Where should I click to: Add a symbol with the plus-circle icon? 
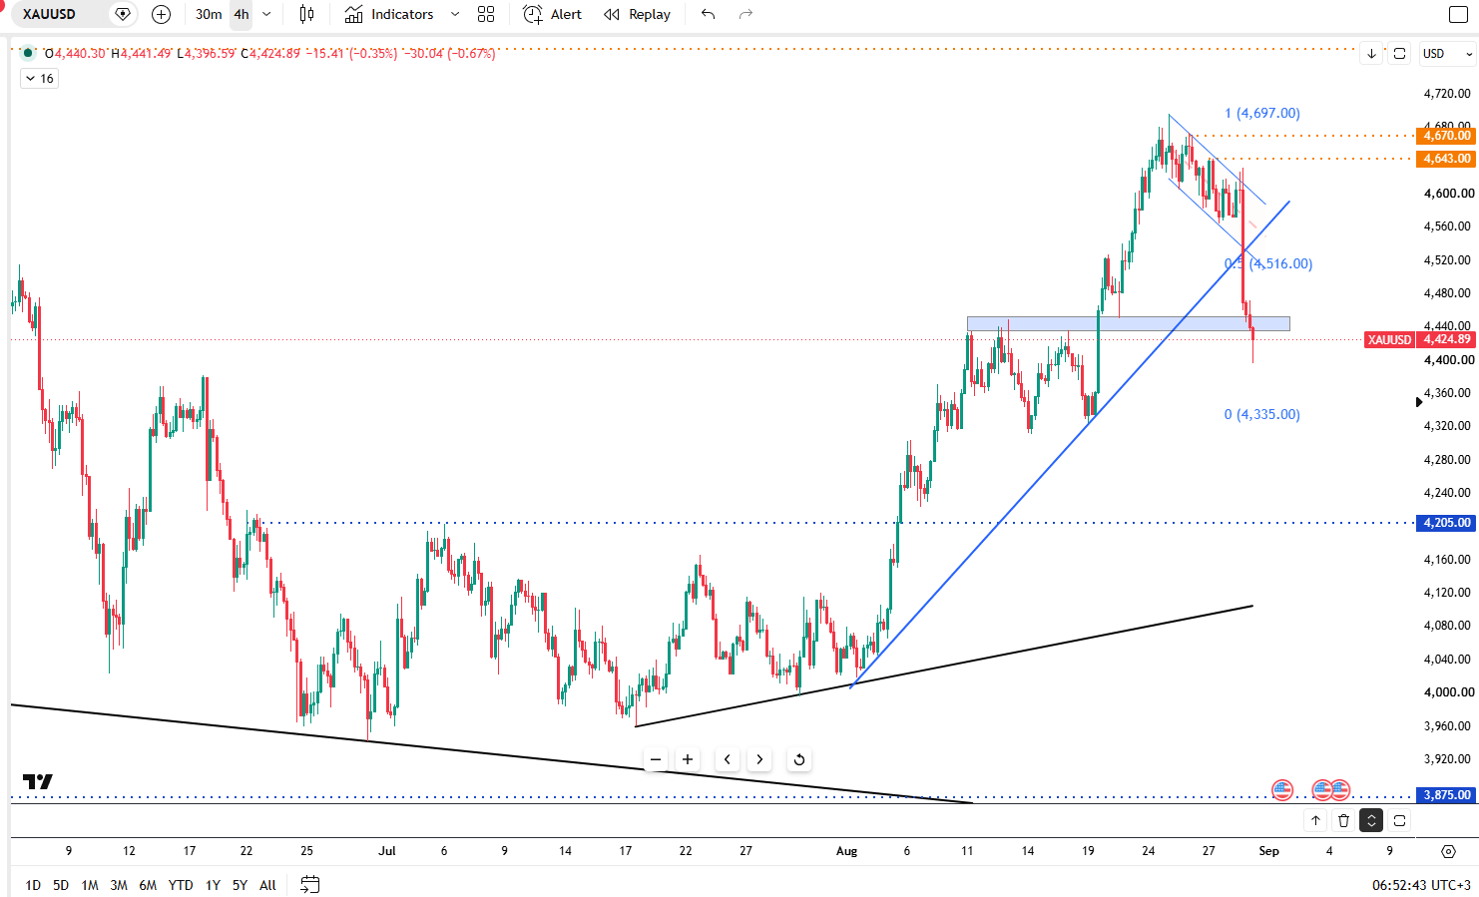pyautogui.click(x=161, y=14)
